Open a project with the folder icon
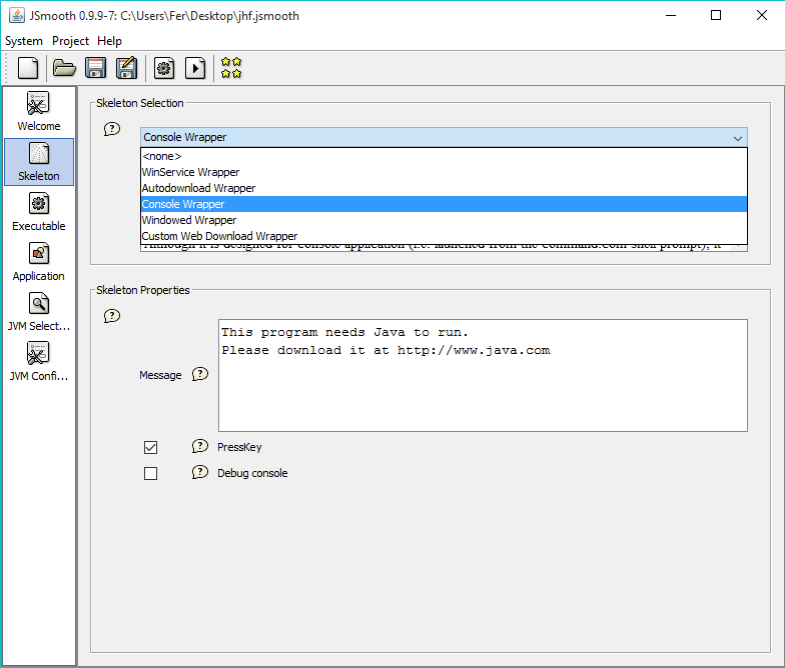Image resolution: width=785 pixels, height=668 pixels. click(x=64, y=68)
